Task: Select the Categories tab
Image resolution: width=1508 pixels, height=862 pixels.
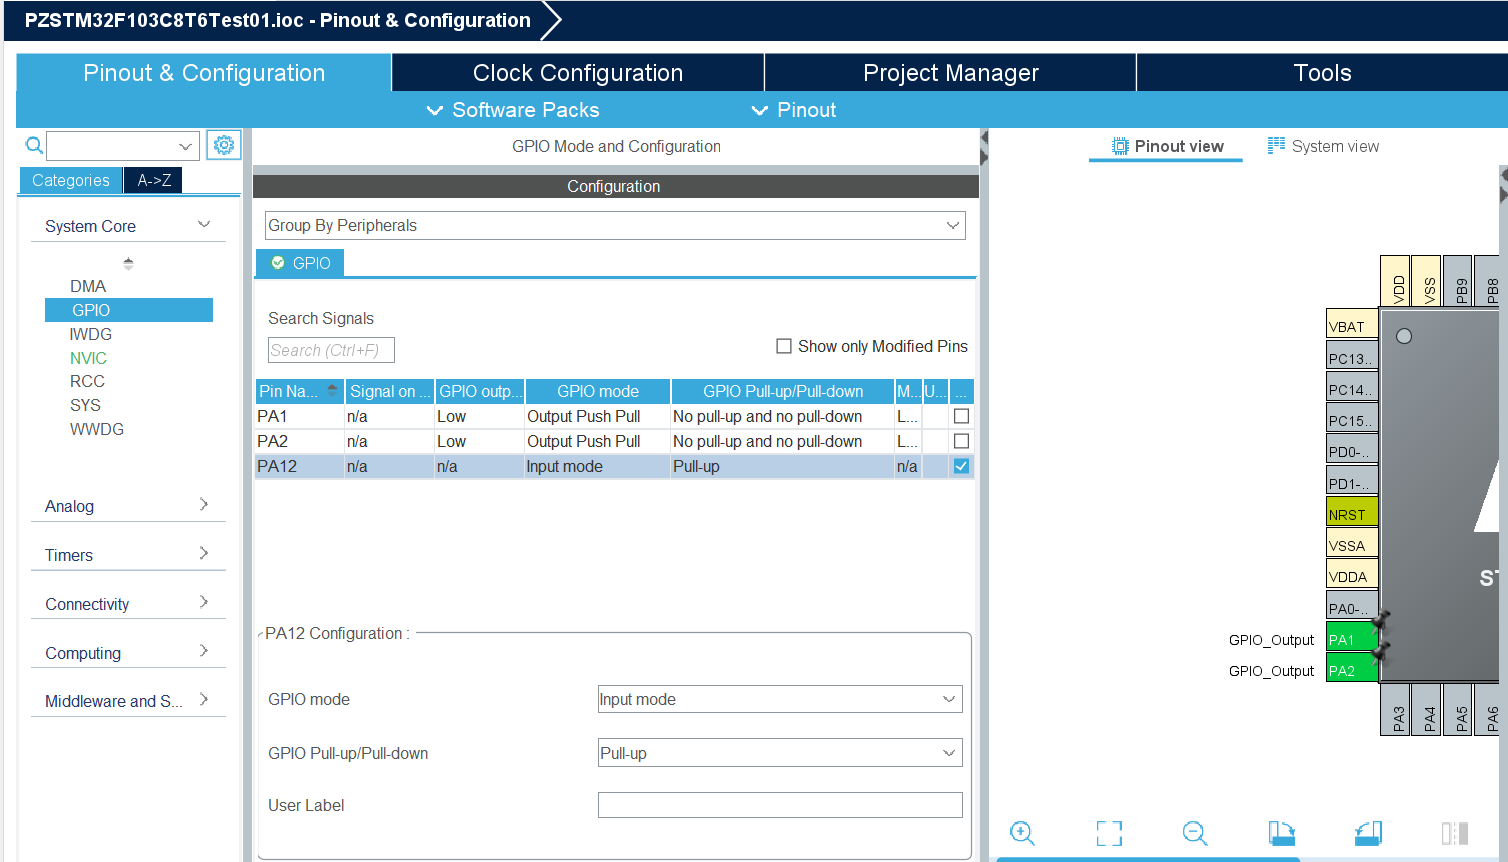Action: [71, 180]
